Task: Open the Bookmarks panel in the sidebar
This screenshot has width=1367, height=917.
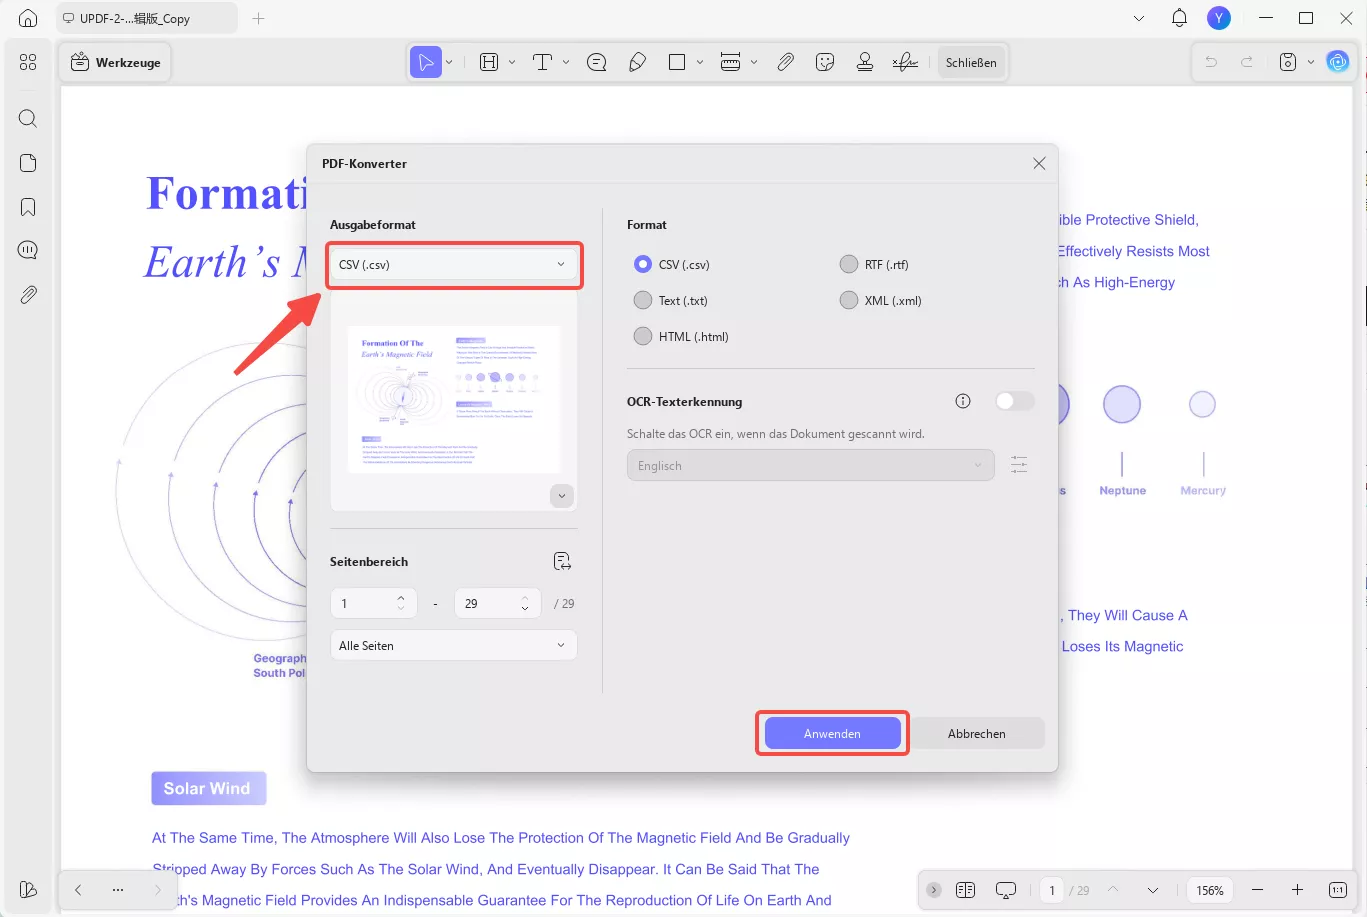Action: (27, 206)
